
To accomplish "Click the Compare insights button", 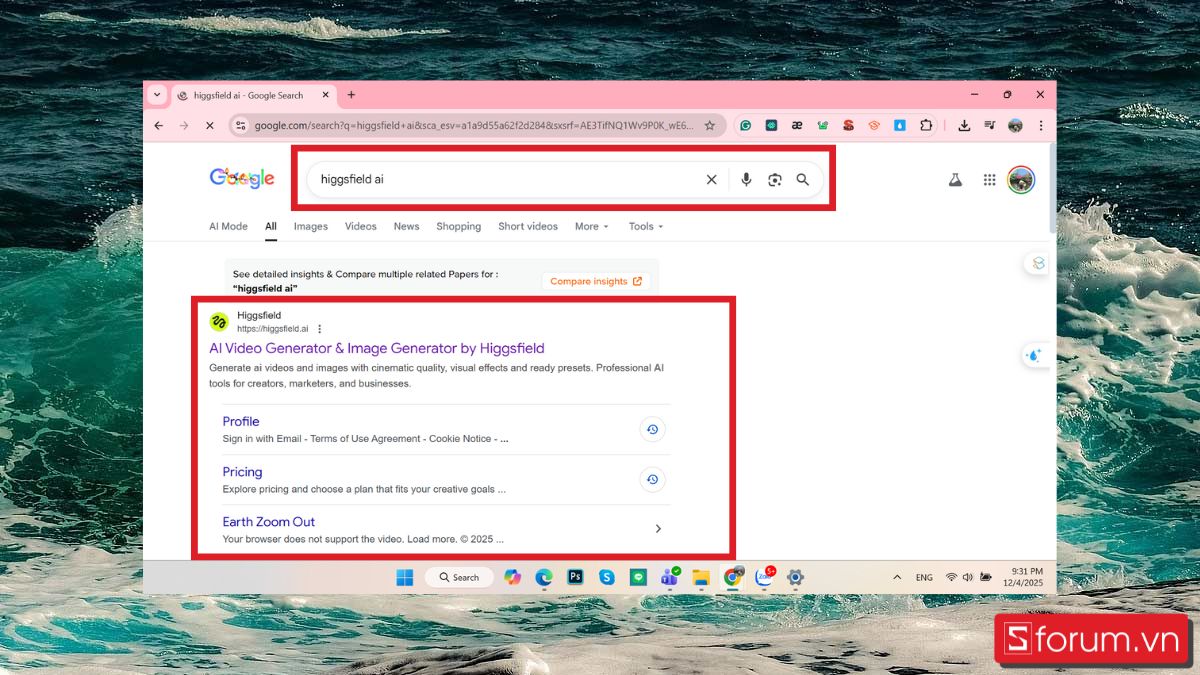I will click(596, 282).
